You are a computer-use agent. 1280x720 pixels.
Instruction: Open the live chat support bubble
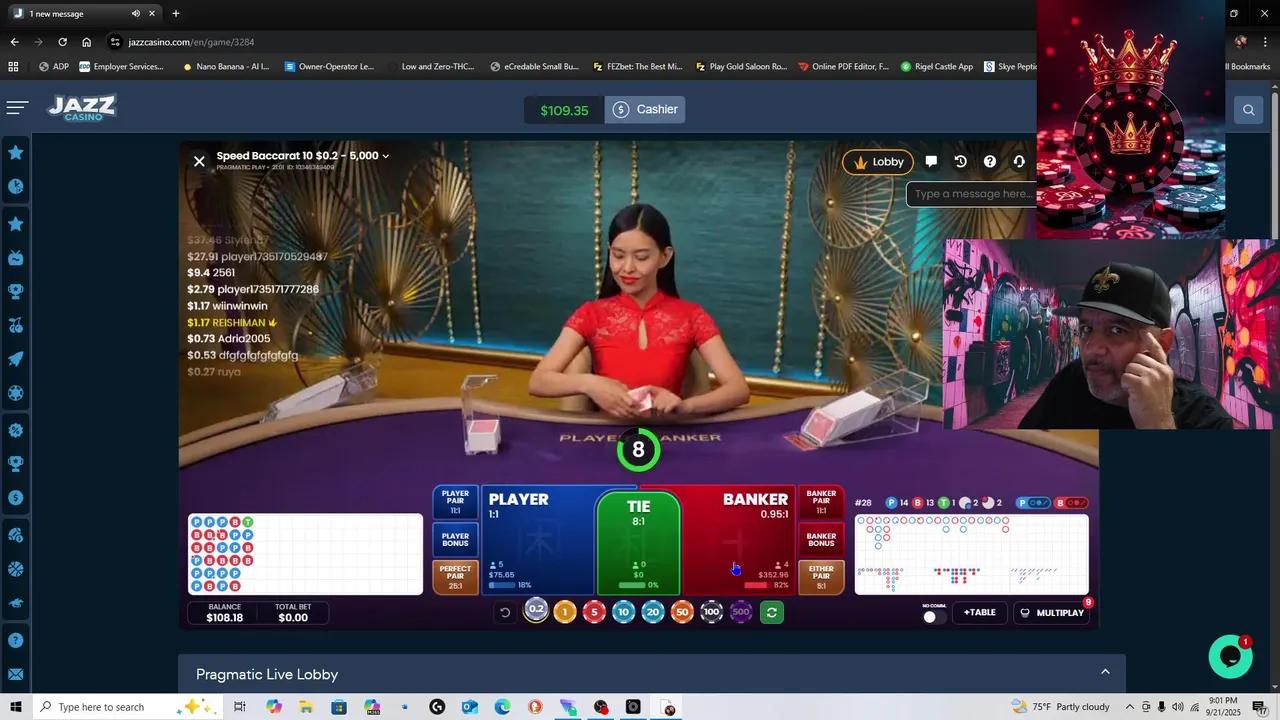tap(1230, 656)
